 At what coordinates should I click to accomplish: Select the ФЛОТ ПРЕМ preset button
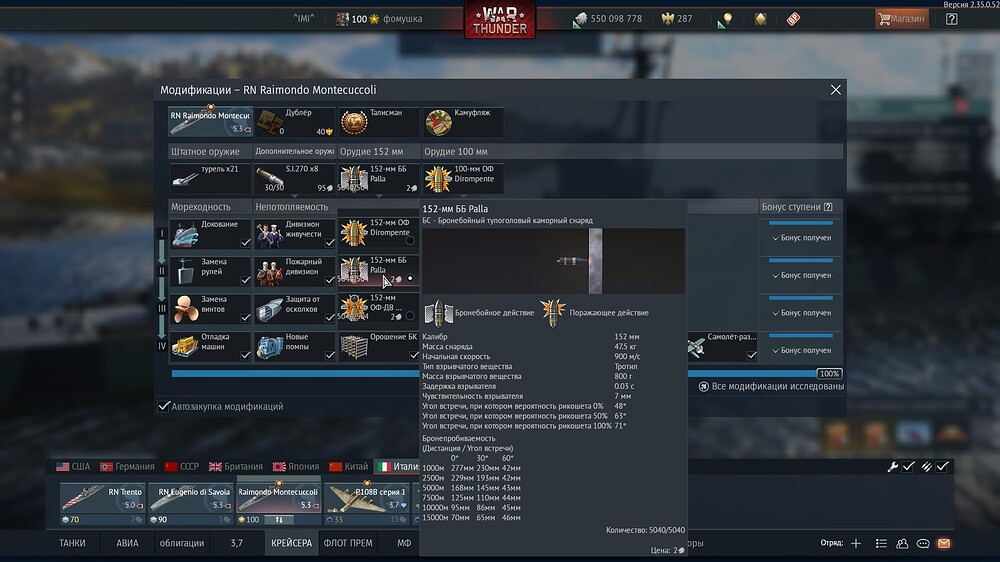click(348, 543)
